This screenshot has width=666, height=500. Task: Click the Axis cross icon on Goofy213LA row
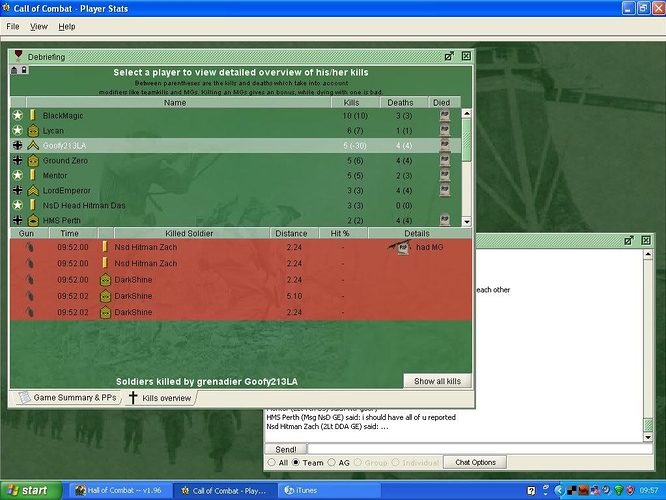[x=17, y=145]
